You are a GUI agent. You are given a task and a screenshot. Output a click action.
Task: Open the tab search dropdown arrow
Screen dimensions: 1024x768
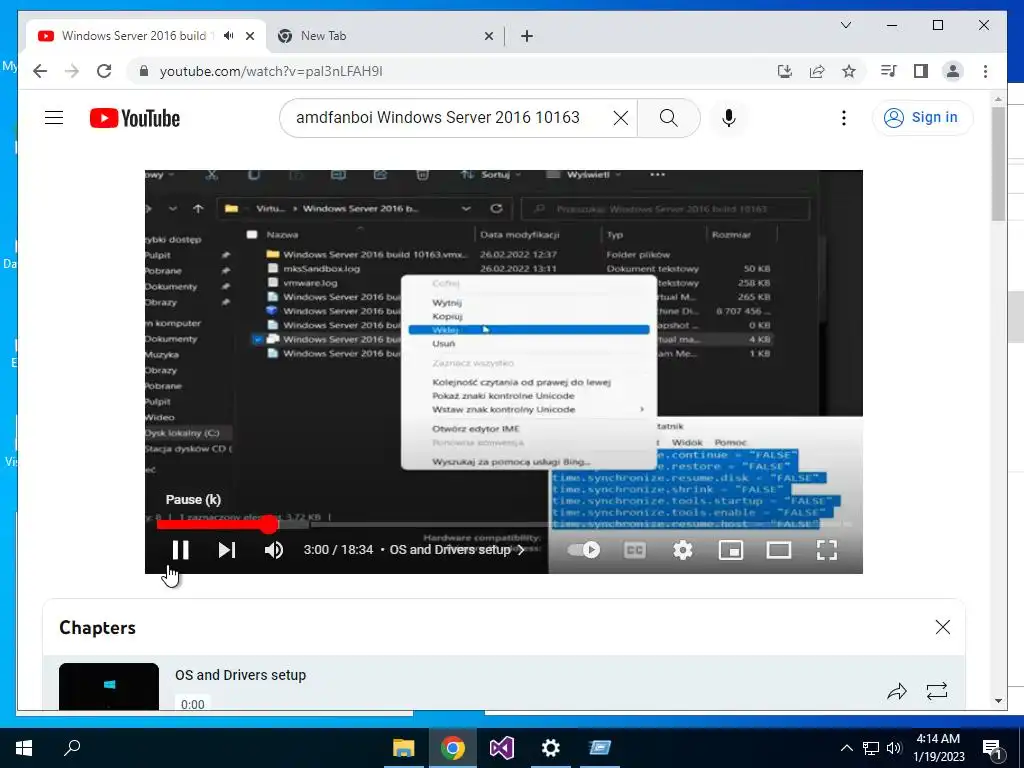point(846,25)
